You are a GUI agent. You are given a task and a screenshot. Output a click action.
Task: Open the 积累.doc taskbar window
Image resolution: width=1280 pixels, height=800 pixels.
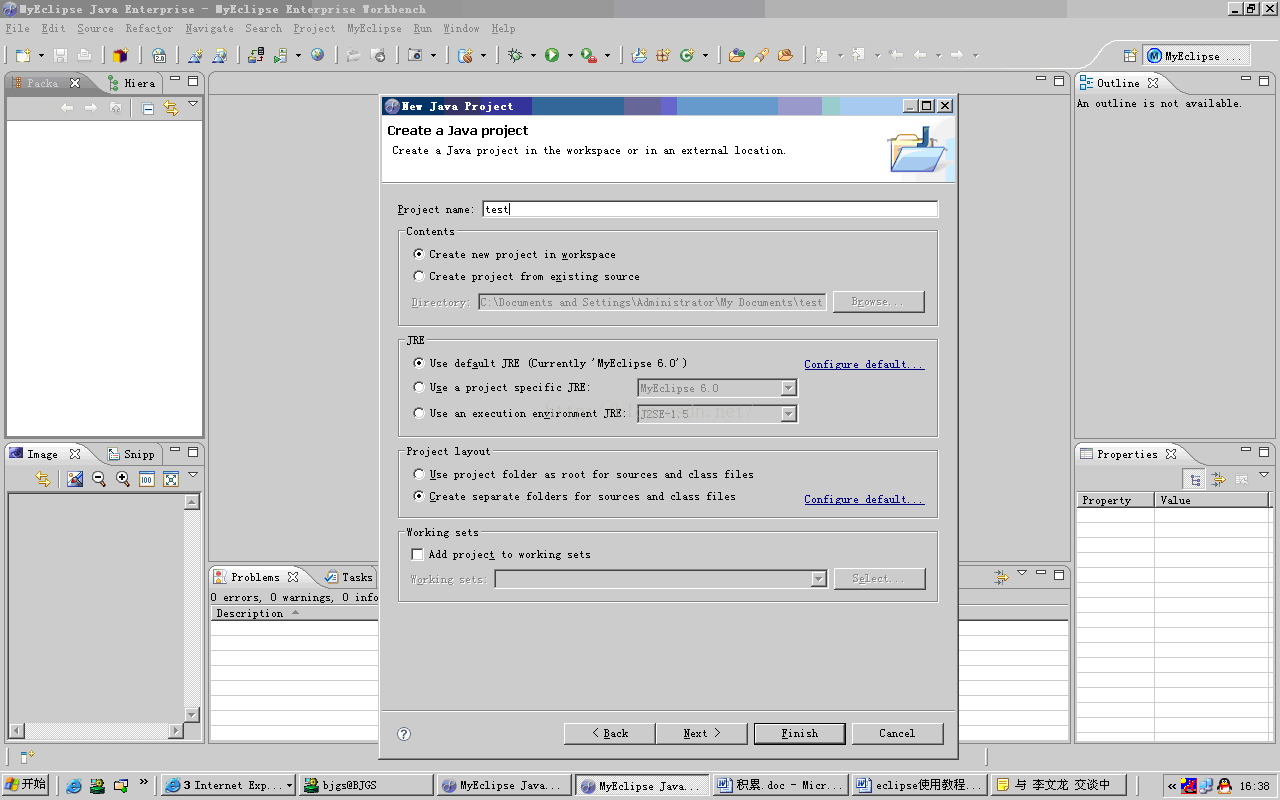[780, 785]
